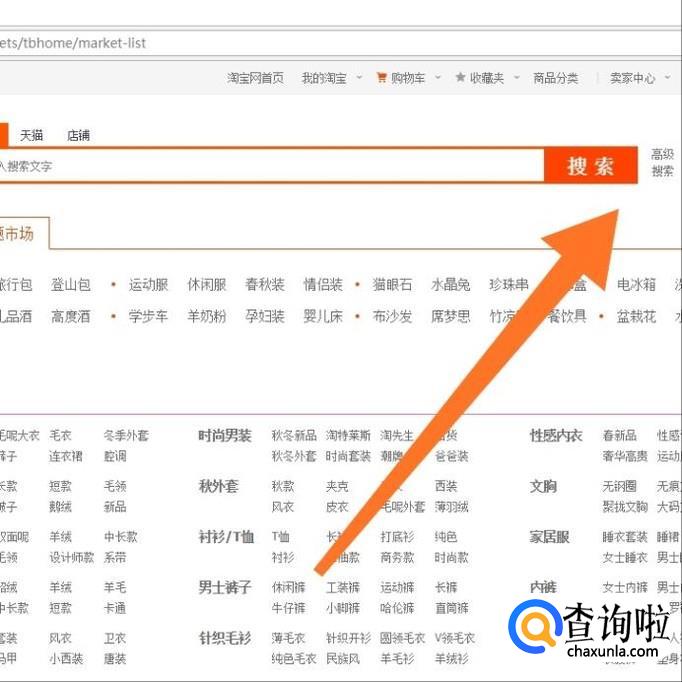This screenshot has height=682, width=682.
Task: Click the 工装裤 link
Action: coord(343,587)
